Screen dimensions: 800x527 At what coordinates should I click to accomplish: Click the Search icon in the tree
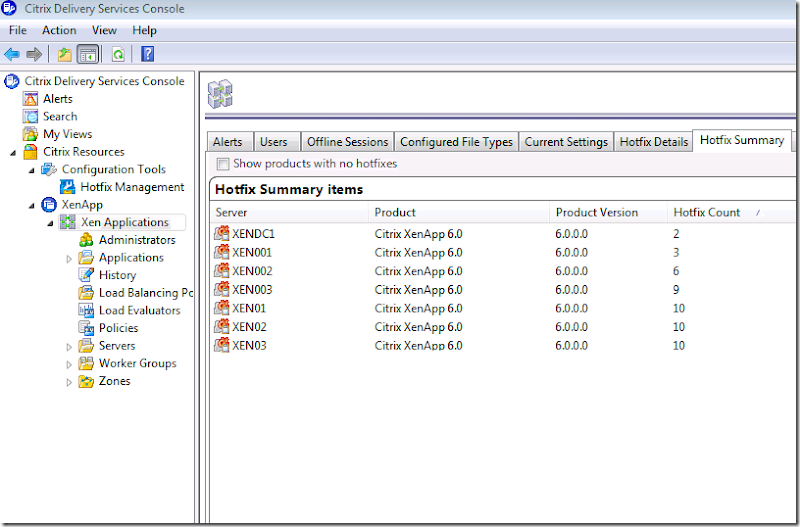pos(30,116)
